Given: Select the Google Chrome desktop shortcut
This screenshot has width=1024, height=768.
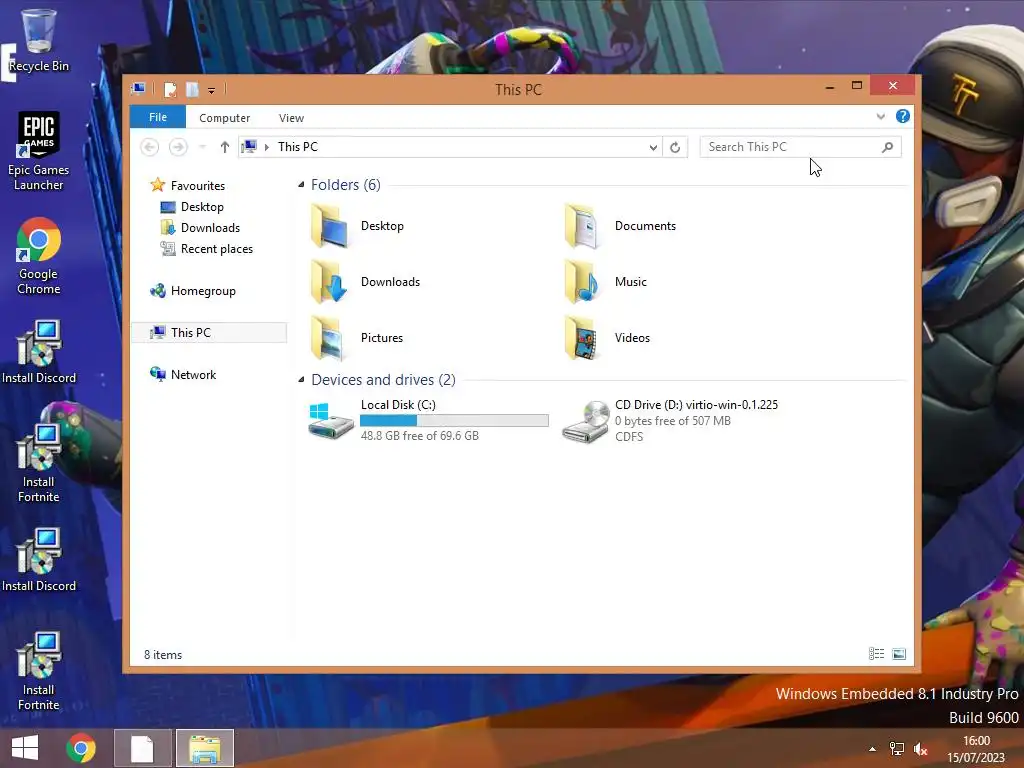Looking at the screenshot, I should [39, 256].
